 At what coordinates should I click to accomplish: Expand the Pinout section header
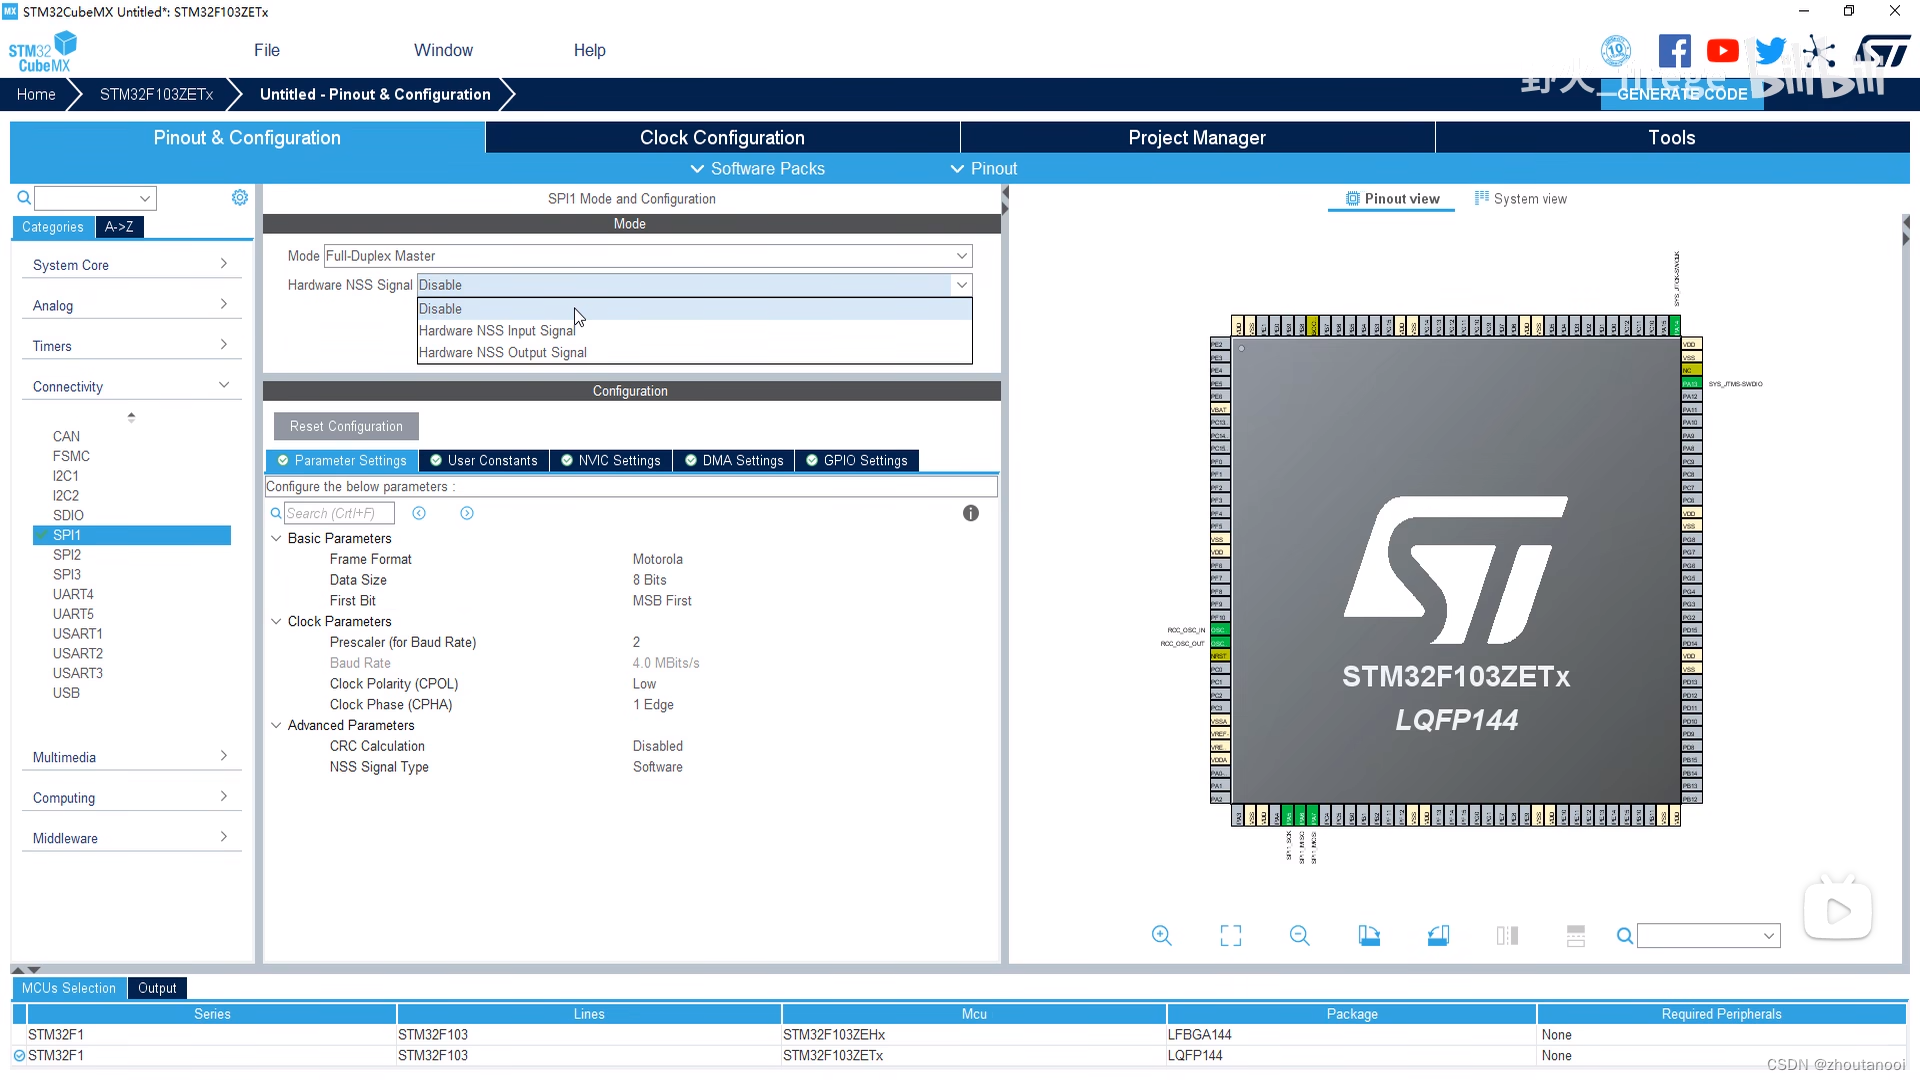click(x=984, y=167)
